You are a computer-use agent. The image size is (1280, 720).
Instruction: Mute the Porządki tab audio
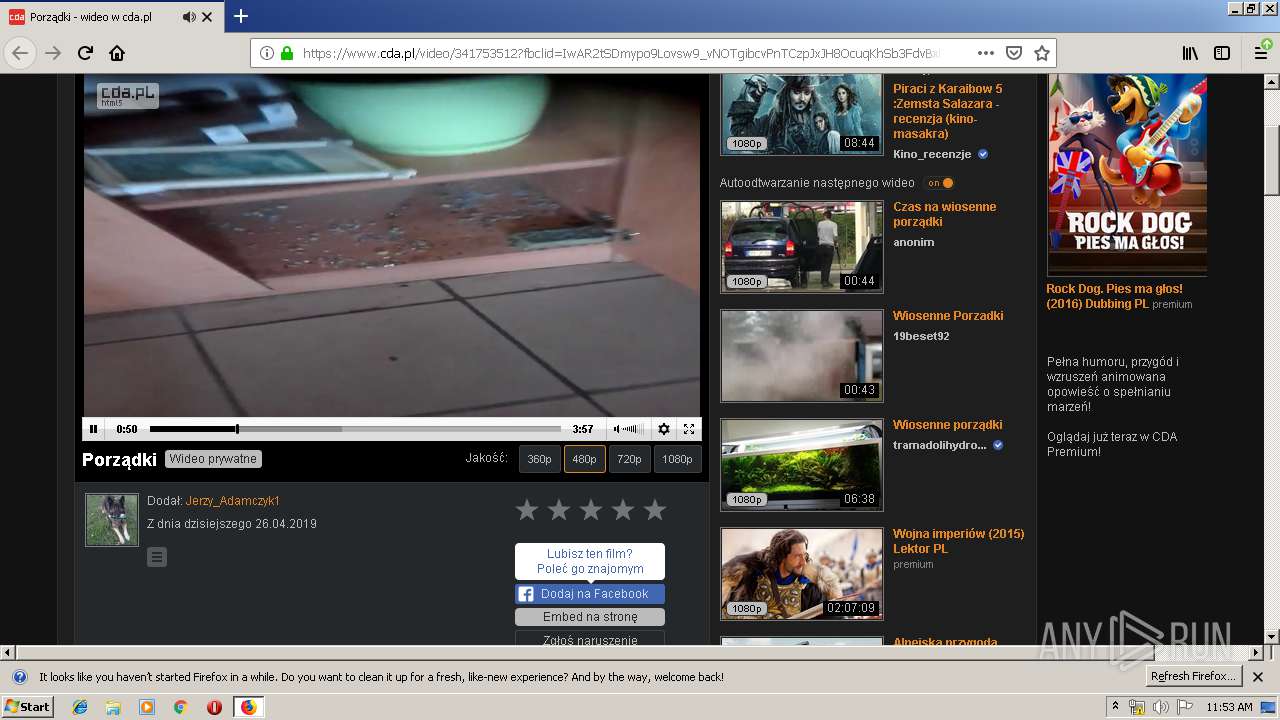pos(189,17)
